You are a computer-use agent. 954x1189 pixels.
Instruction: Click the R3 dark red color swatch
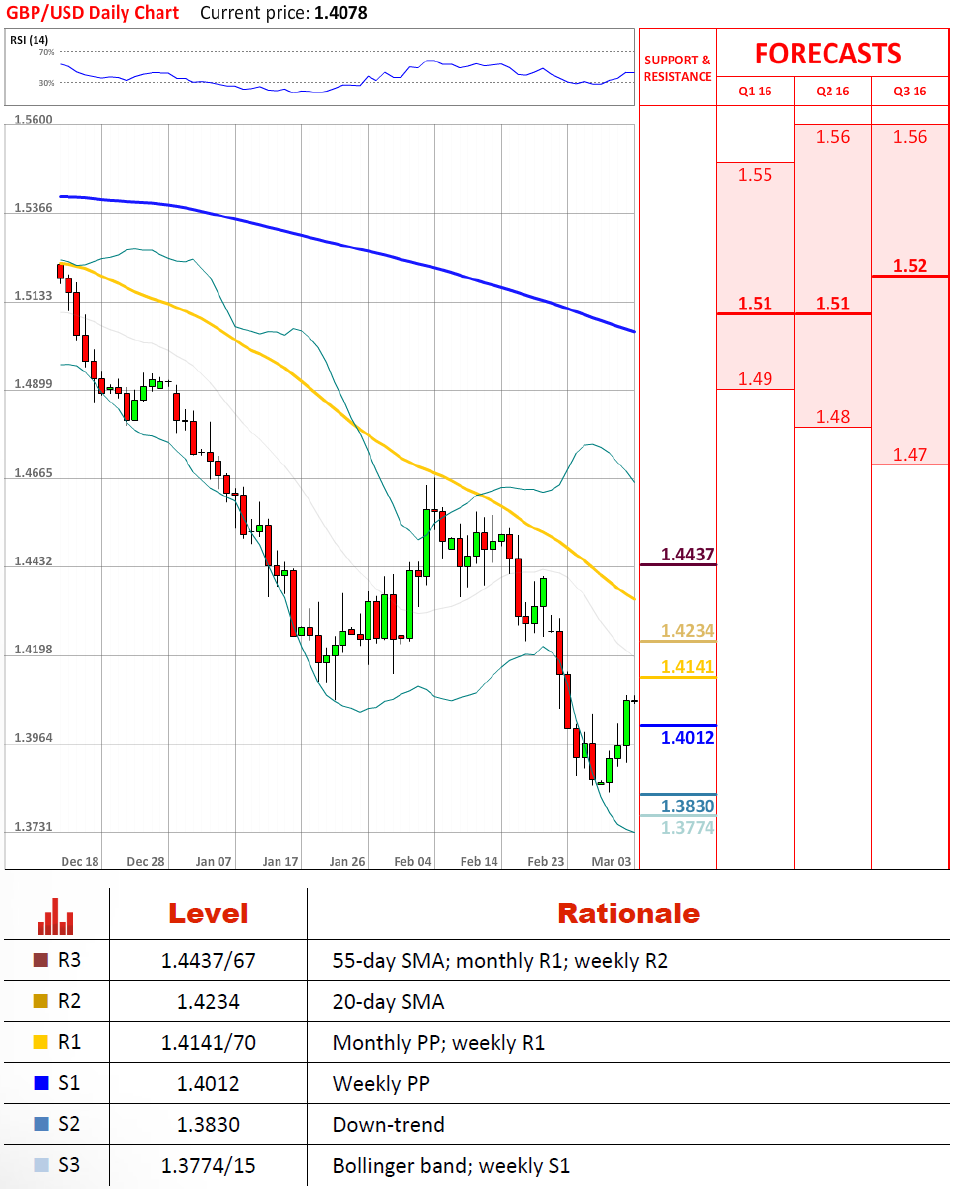(41, 960)
